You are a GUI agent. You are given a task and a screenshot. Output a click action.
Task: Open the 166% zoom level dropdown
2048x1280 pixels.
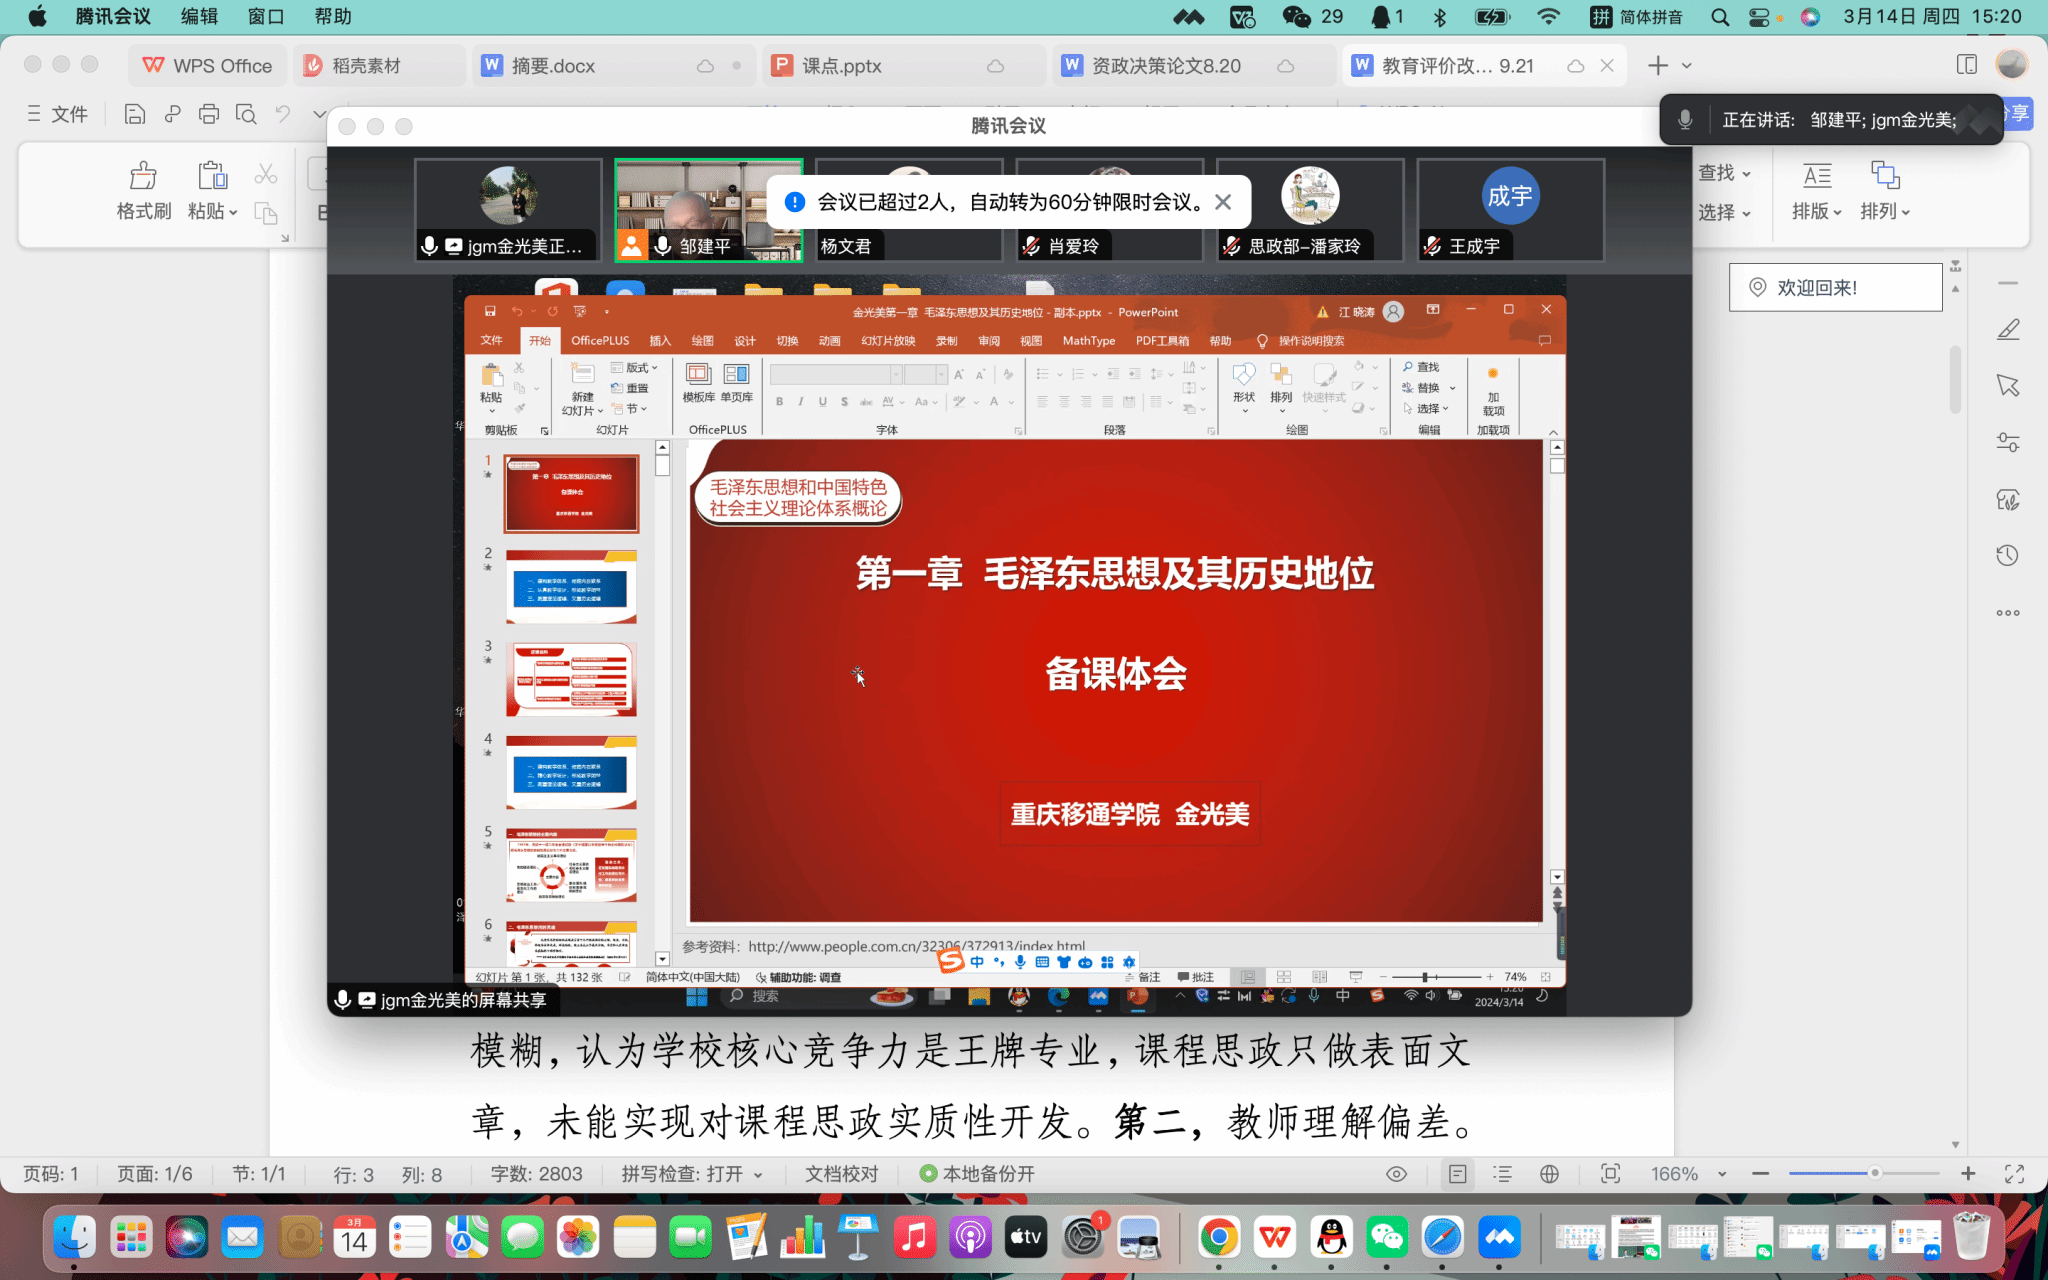pos(1722,1175)
